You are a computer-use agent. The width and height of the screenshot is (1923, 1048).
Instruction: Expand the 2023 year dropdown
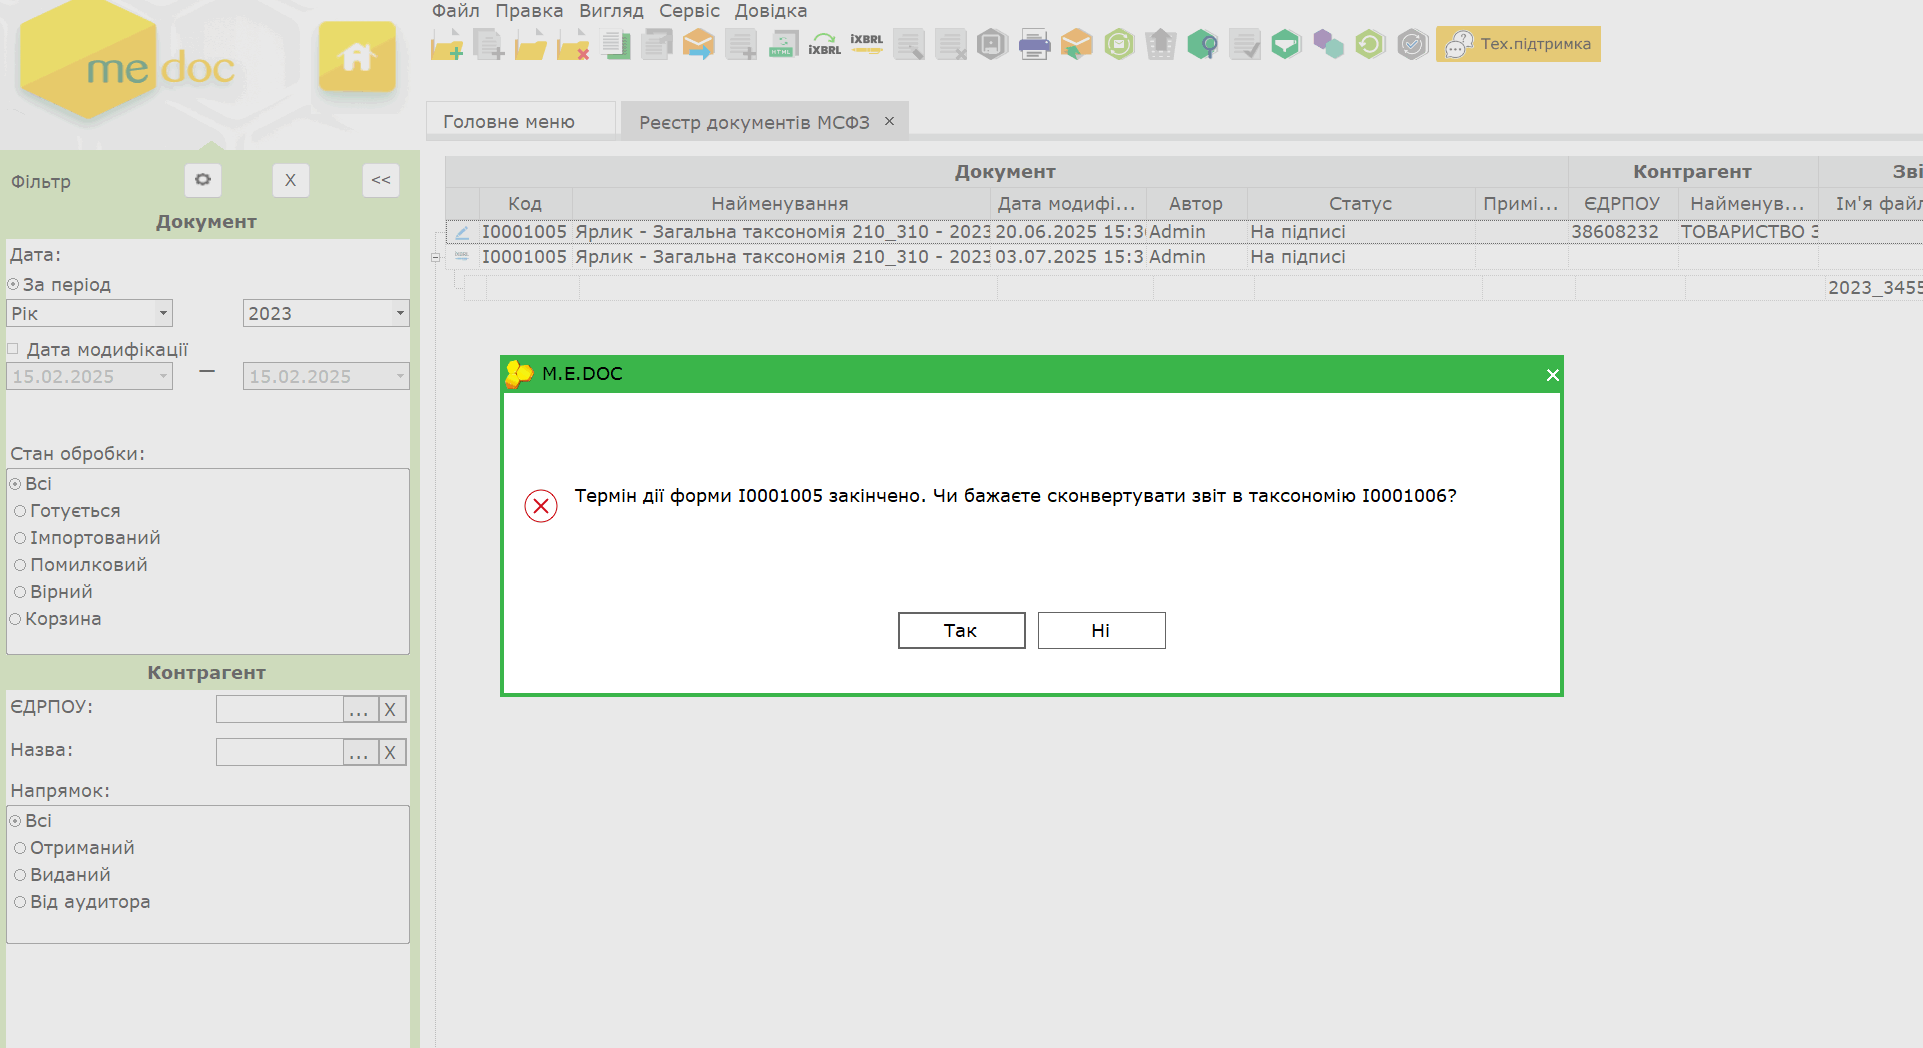(326, 314)
